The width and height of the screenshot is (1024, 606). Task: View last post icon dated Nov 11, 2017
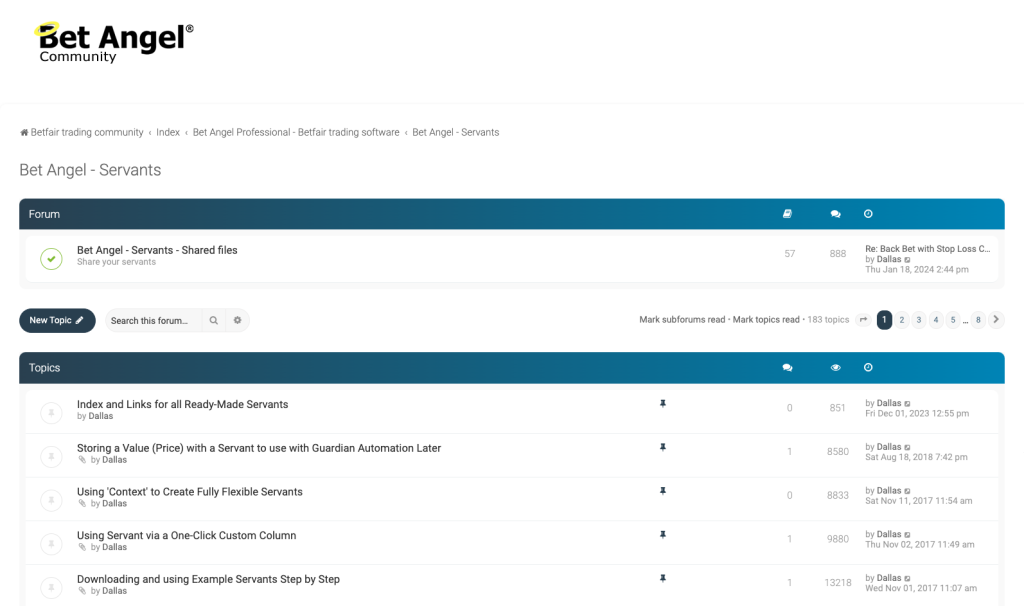tap(907, 491)
